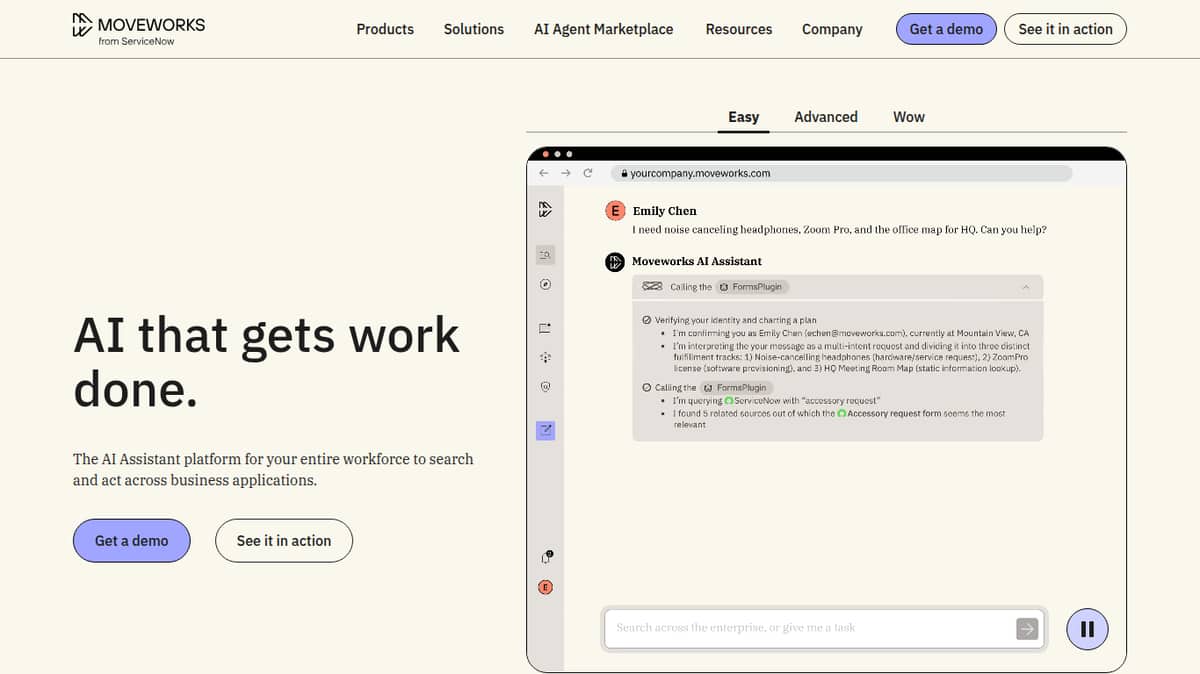Switch to the Wow demo tab
The height and width of the screenshot is (674, 1200).
tap(909, 117)
